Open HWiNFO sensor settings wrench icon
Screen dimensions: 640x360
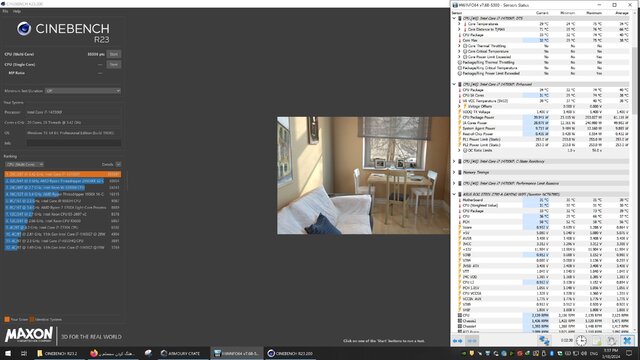[612, 340]
